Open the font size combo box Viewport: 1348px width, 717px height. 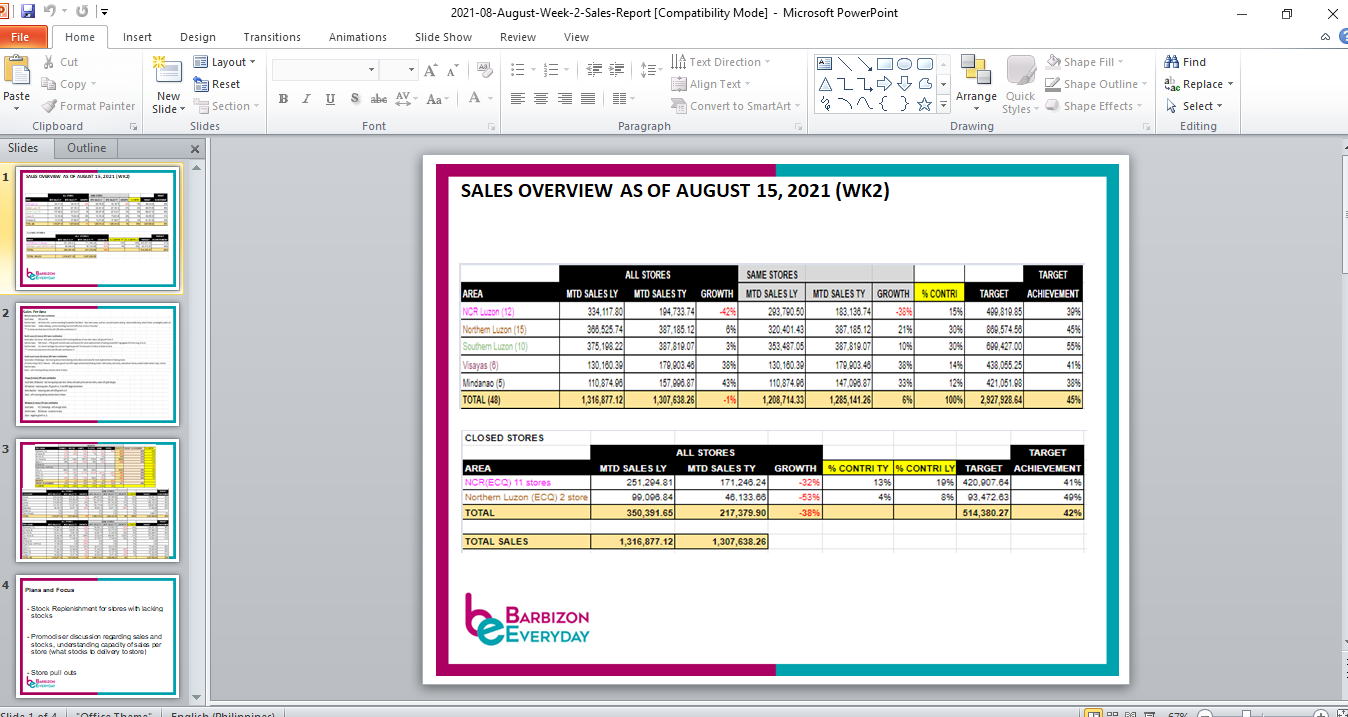(x=398, y=70)
